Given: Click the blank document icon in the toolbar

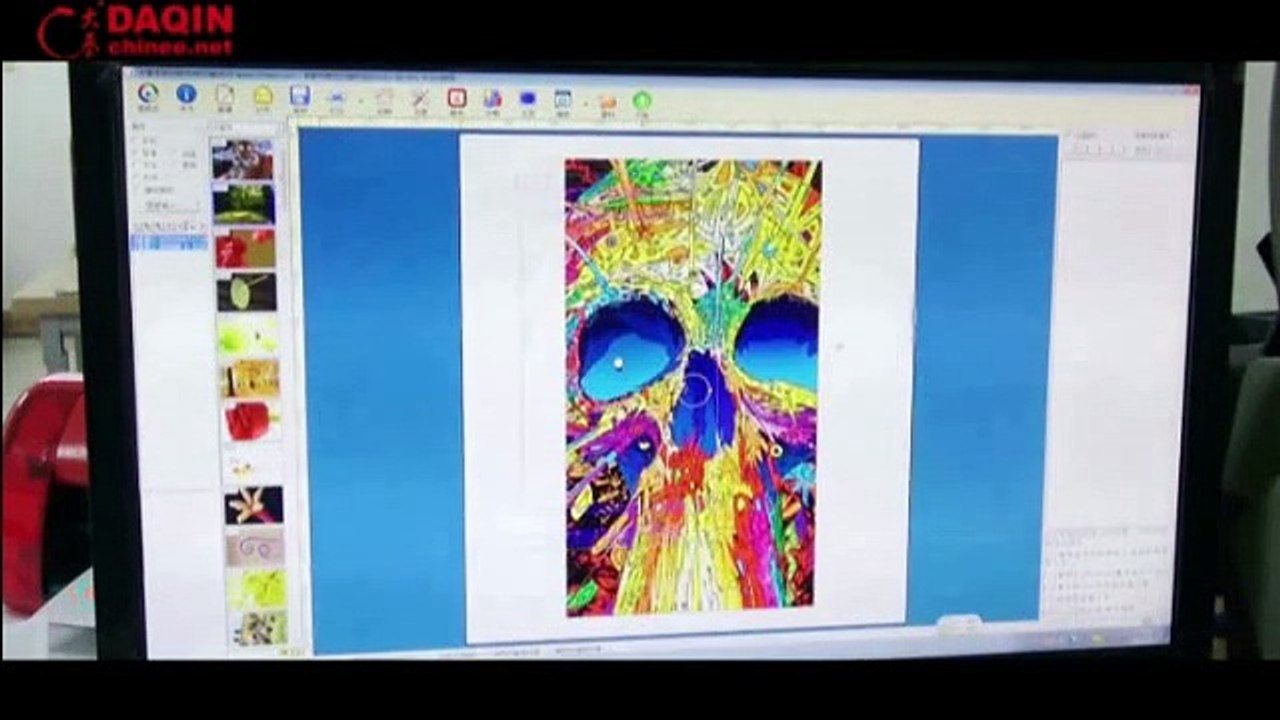Looking at the screenshot, I should 225,95.
